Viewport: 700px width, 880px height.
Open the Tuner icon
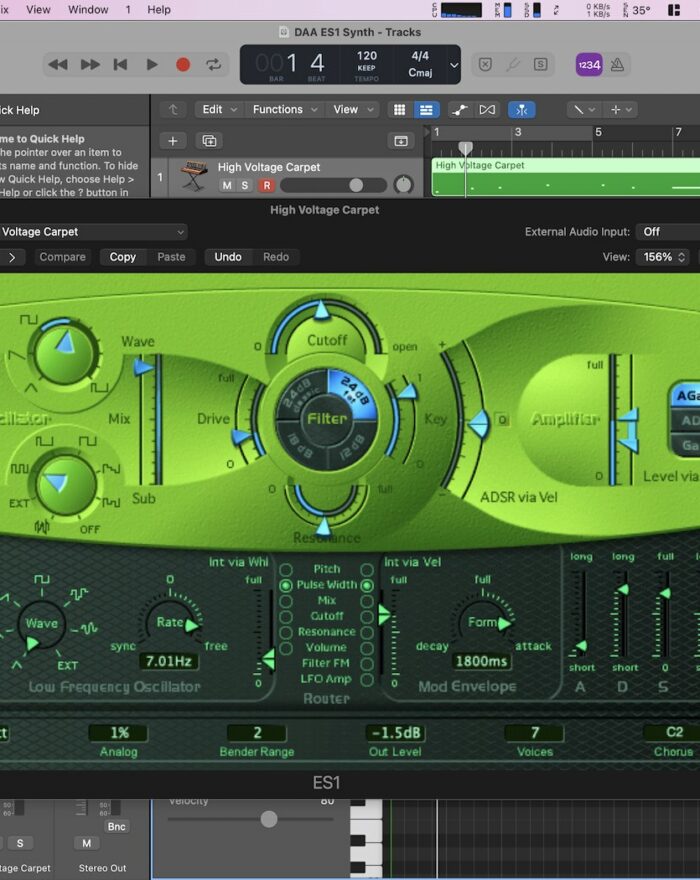513,65
